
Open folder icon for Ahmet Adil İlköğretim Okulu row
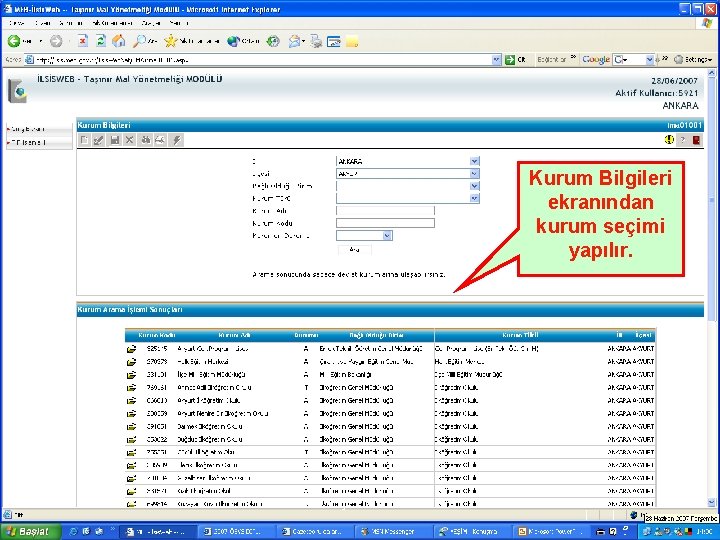point(131,388)
